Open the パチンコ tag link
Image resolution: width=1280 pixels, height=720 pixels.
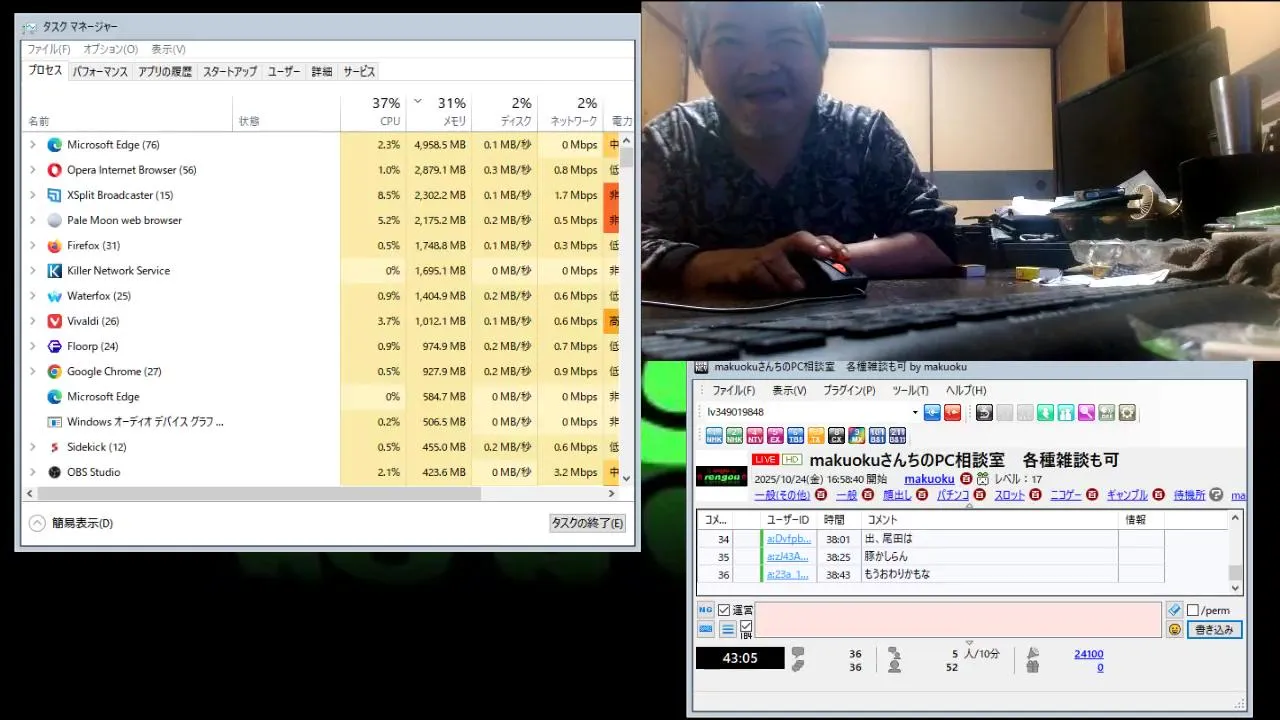[952, 495]
